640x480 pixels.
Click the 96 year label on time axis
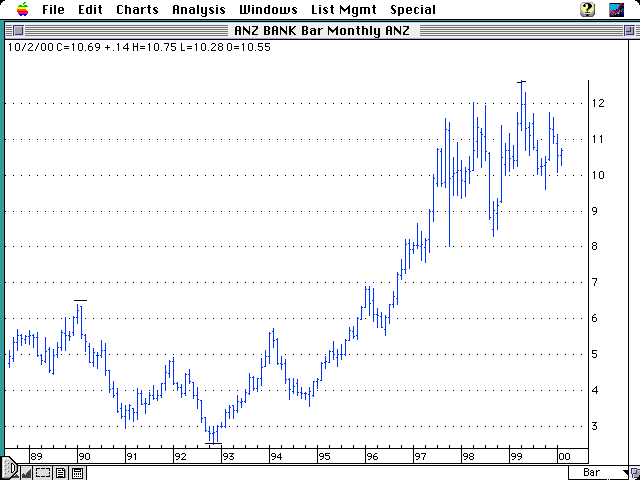pos(372,456)
